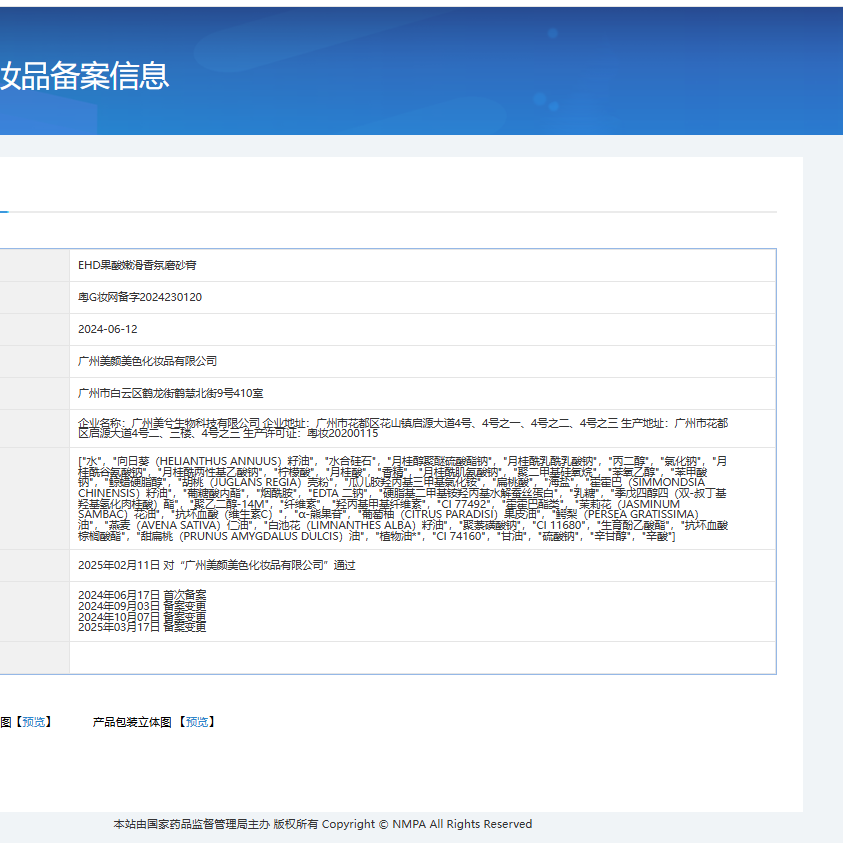Select the 2024年06月17日 首次备案 record
The width and height of the screenshot is (843, 843).
coord(145,594)
